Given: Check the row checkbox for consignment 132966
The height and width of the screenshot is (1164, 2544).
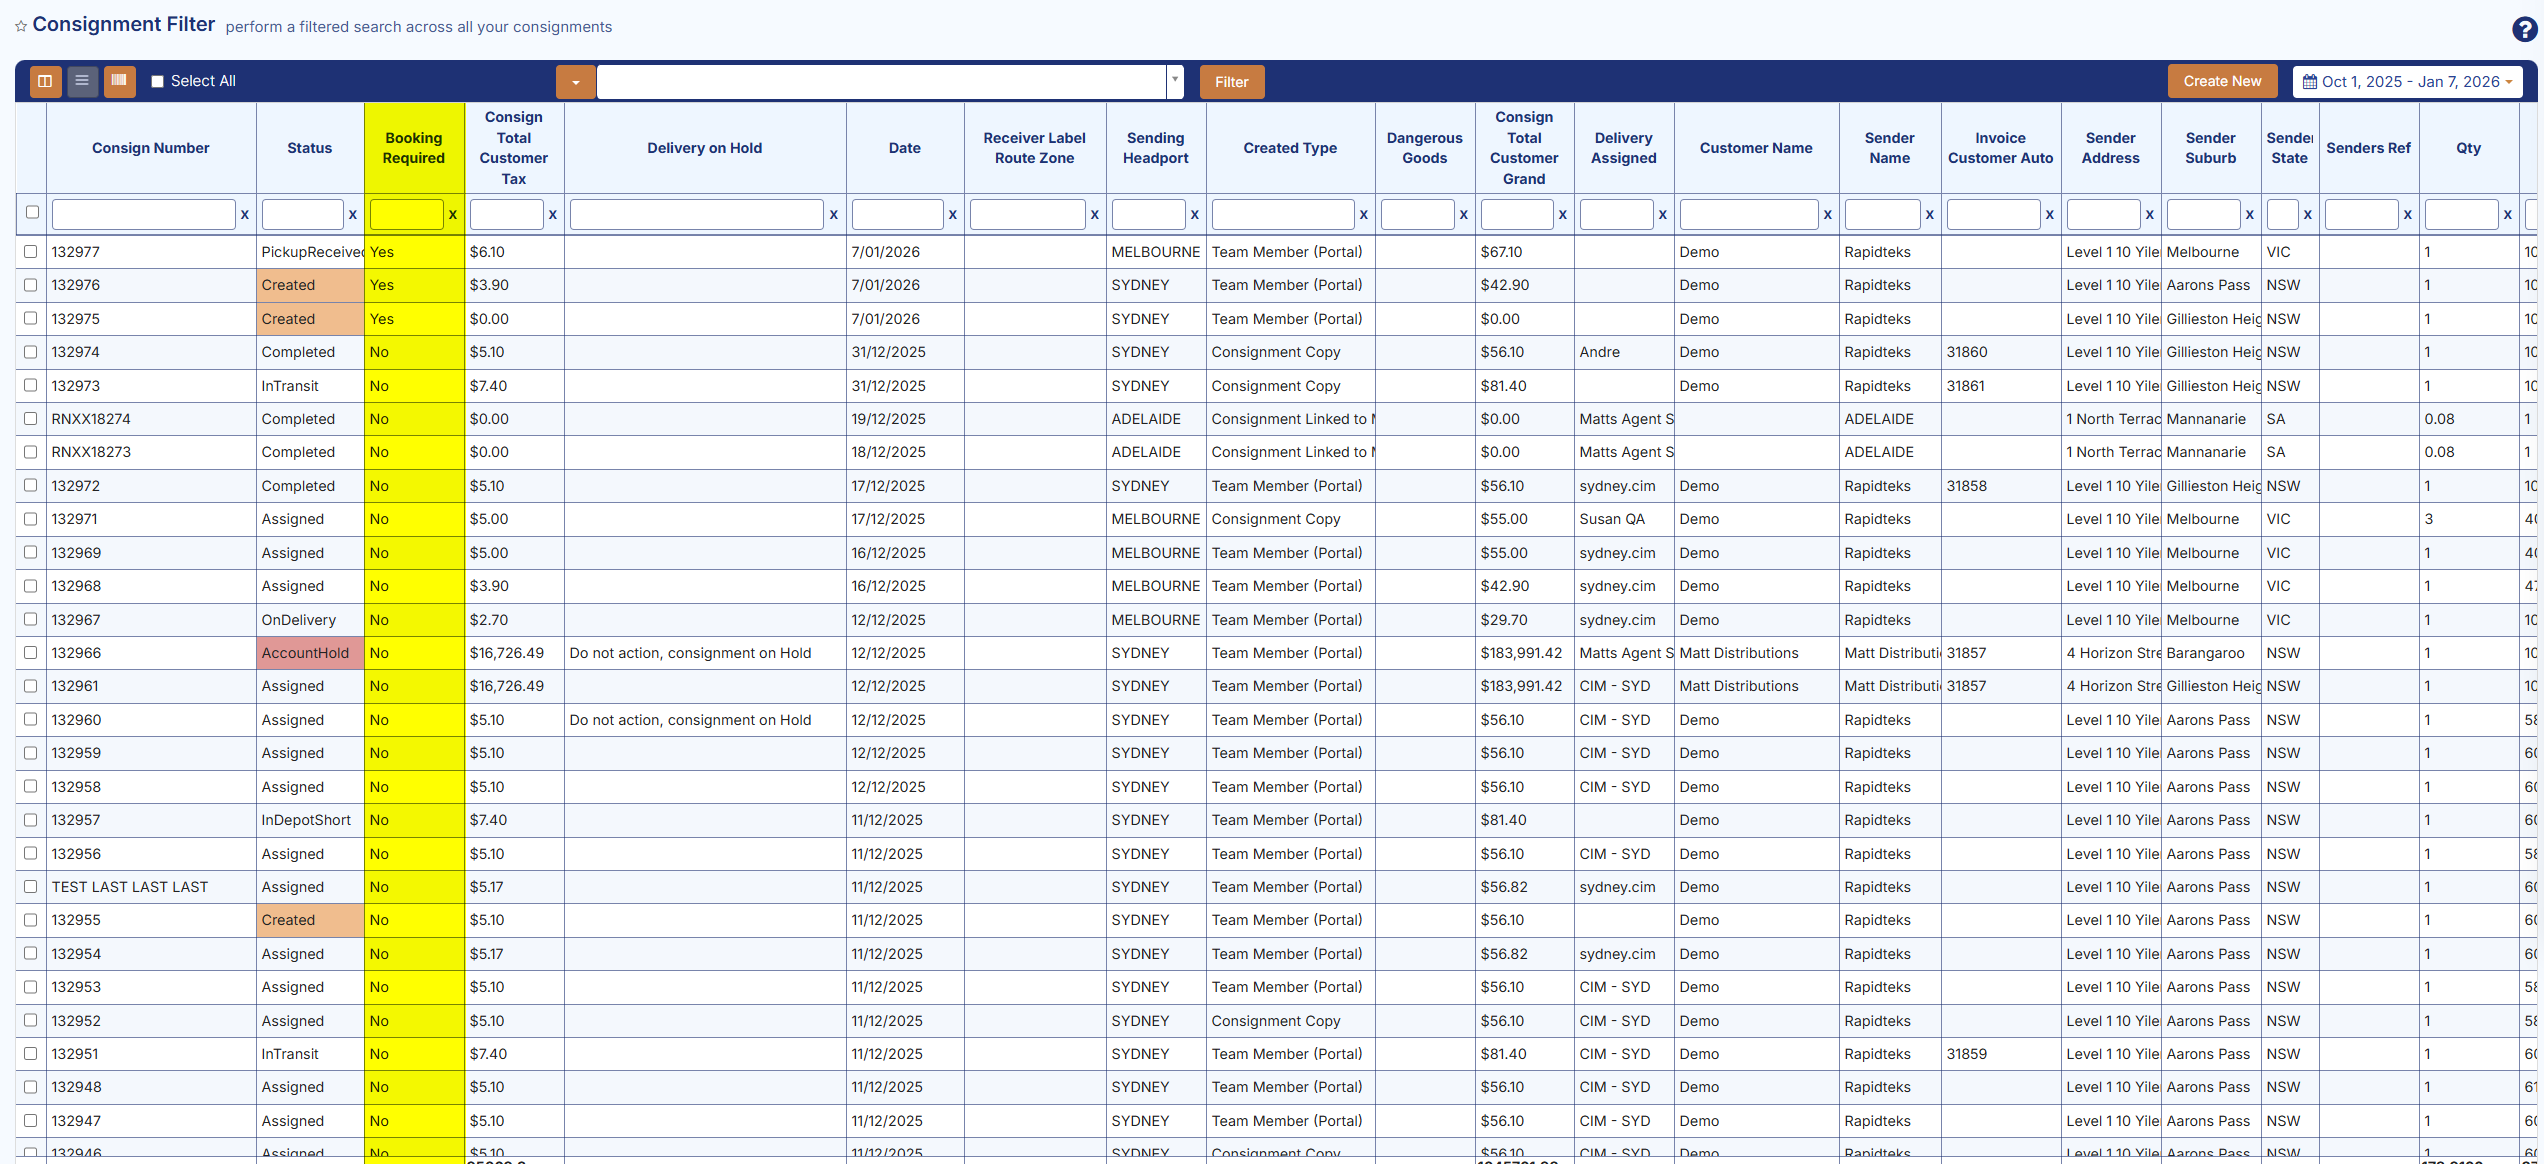Looking at the screenshot, I should (x=31, y=652).
